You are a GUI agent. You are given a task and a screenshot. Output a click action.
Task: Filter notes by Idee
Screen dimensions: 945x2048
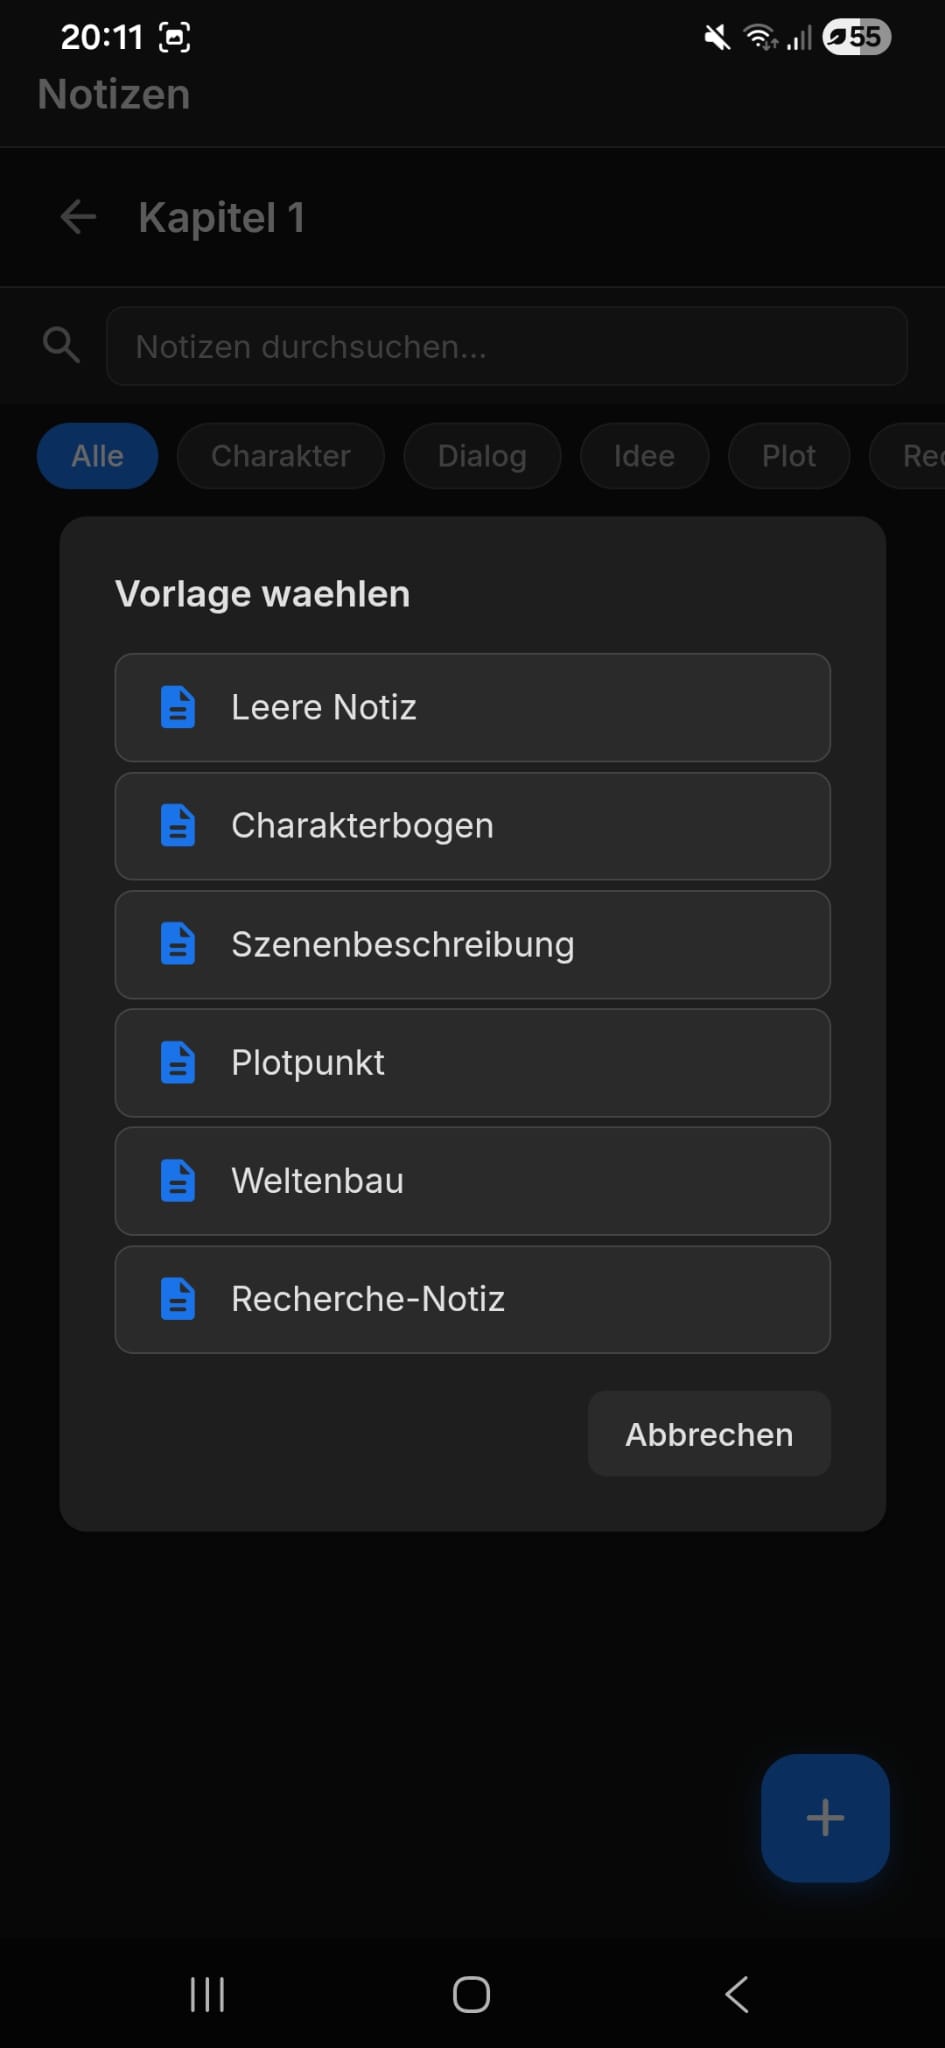point(644,456)
